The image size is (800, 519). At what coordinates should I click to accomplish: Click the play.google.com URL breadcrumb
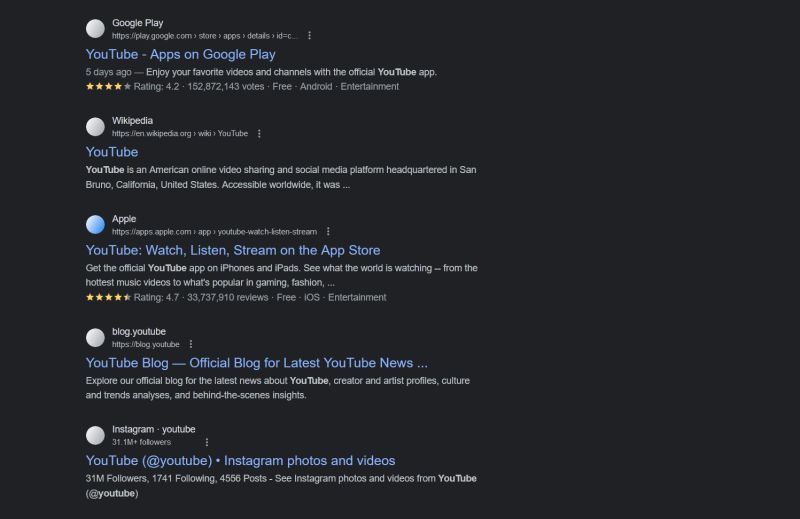click(204, 36)
